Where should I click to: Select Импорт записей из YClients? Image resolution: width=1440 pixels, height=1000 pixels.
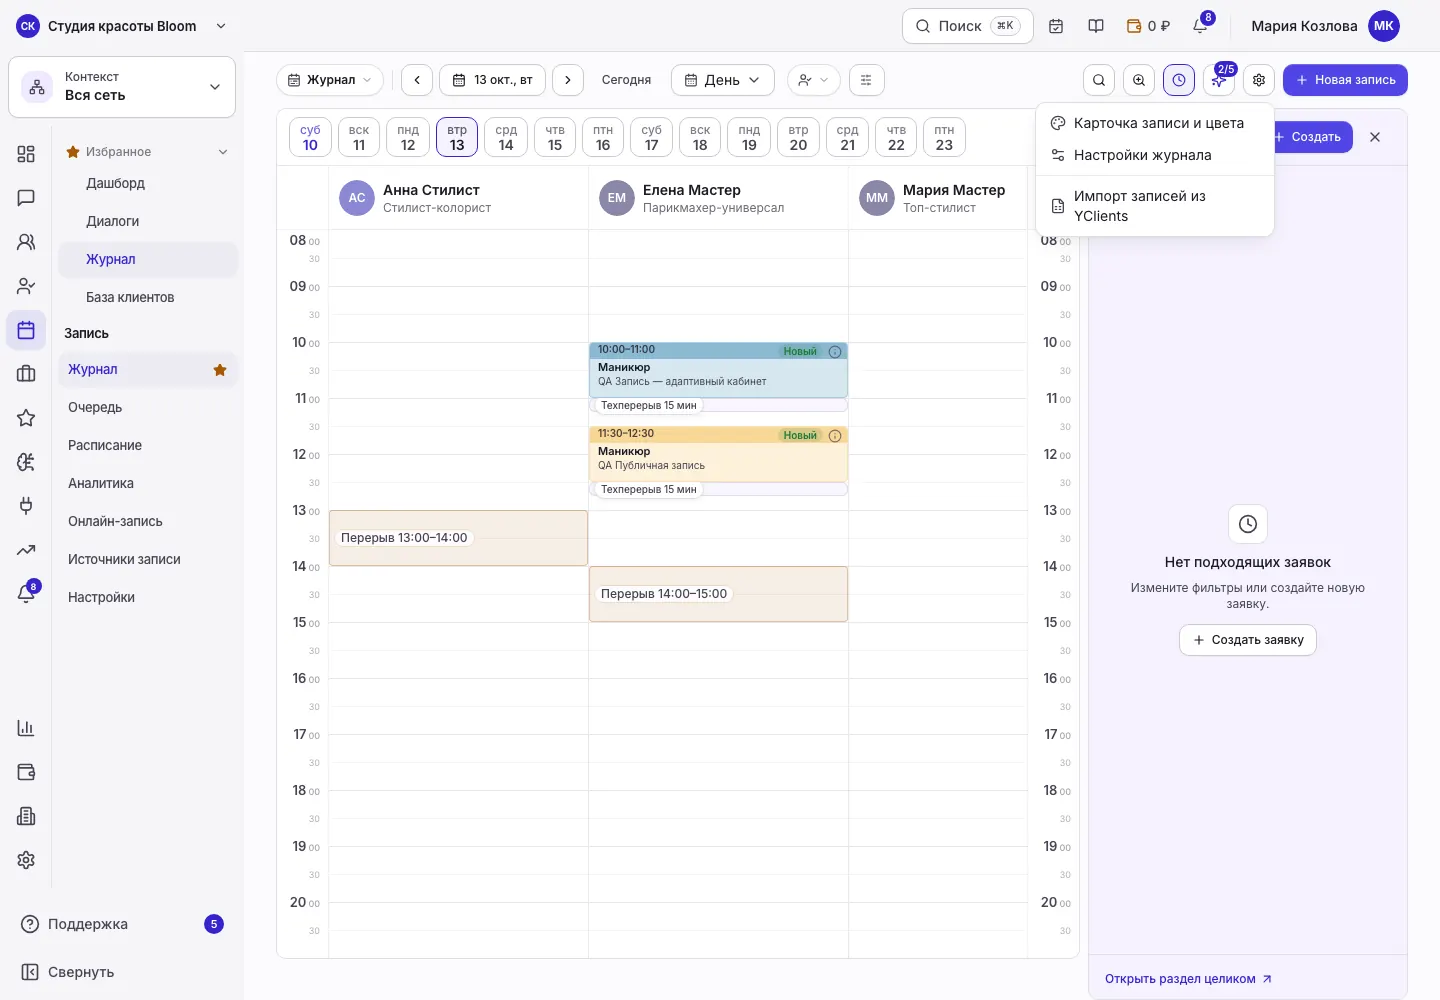coord(1155,206)
